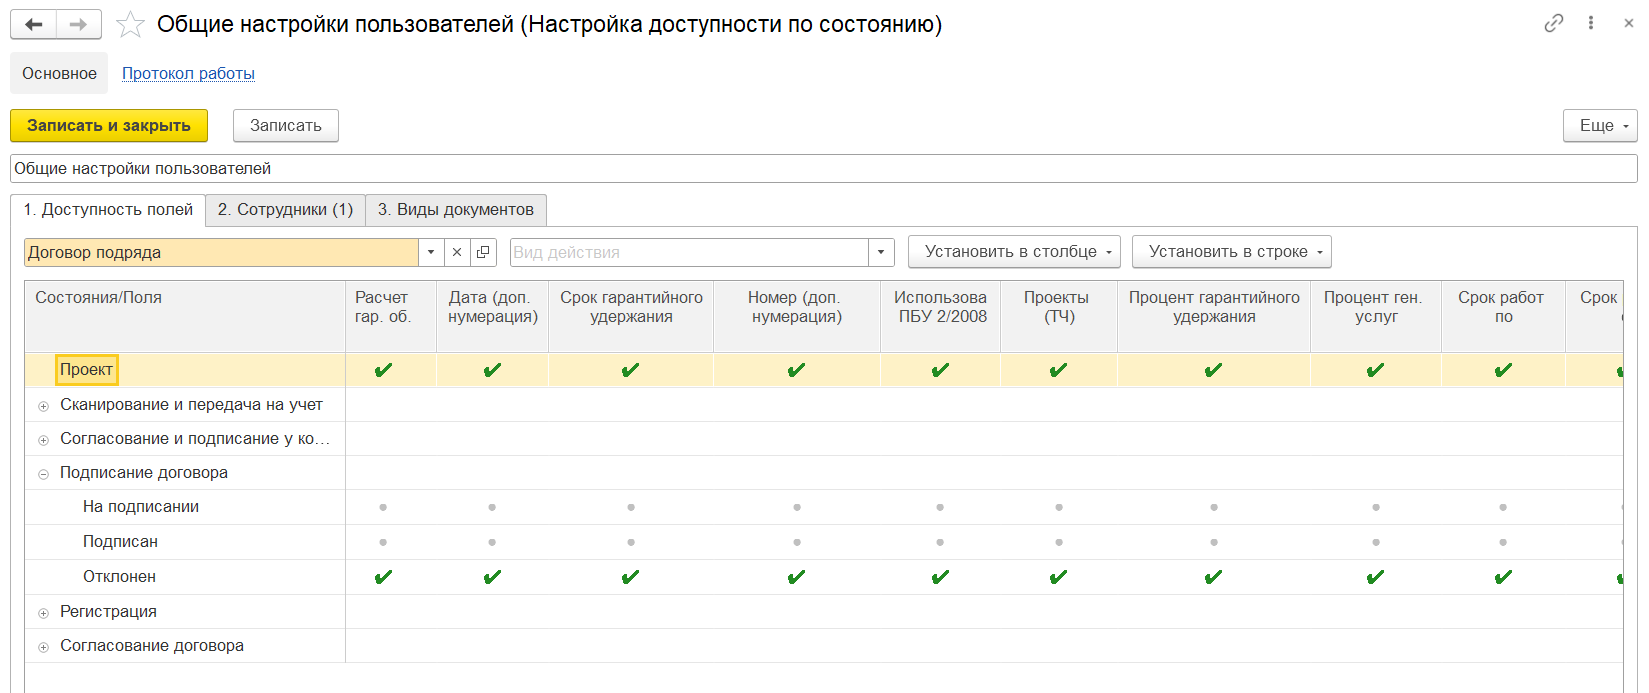Select the Отклонен row label
This screenshot has width=1649, height=693.
pyautogui.click(x=119, y=577)
